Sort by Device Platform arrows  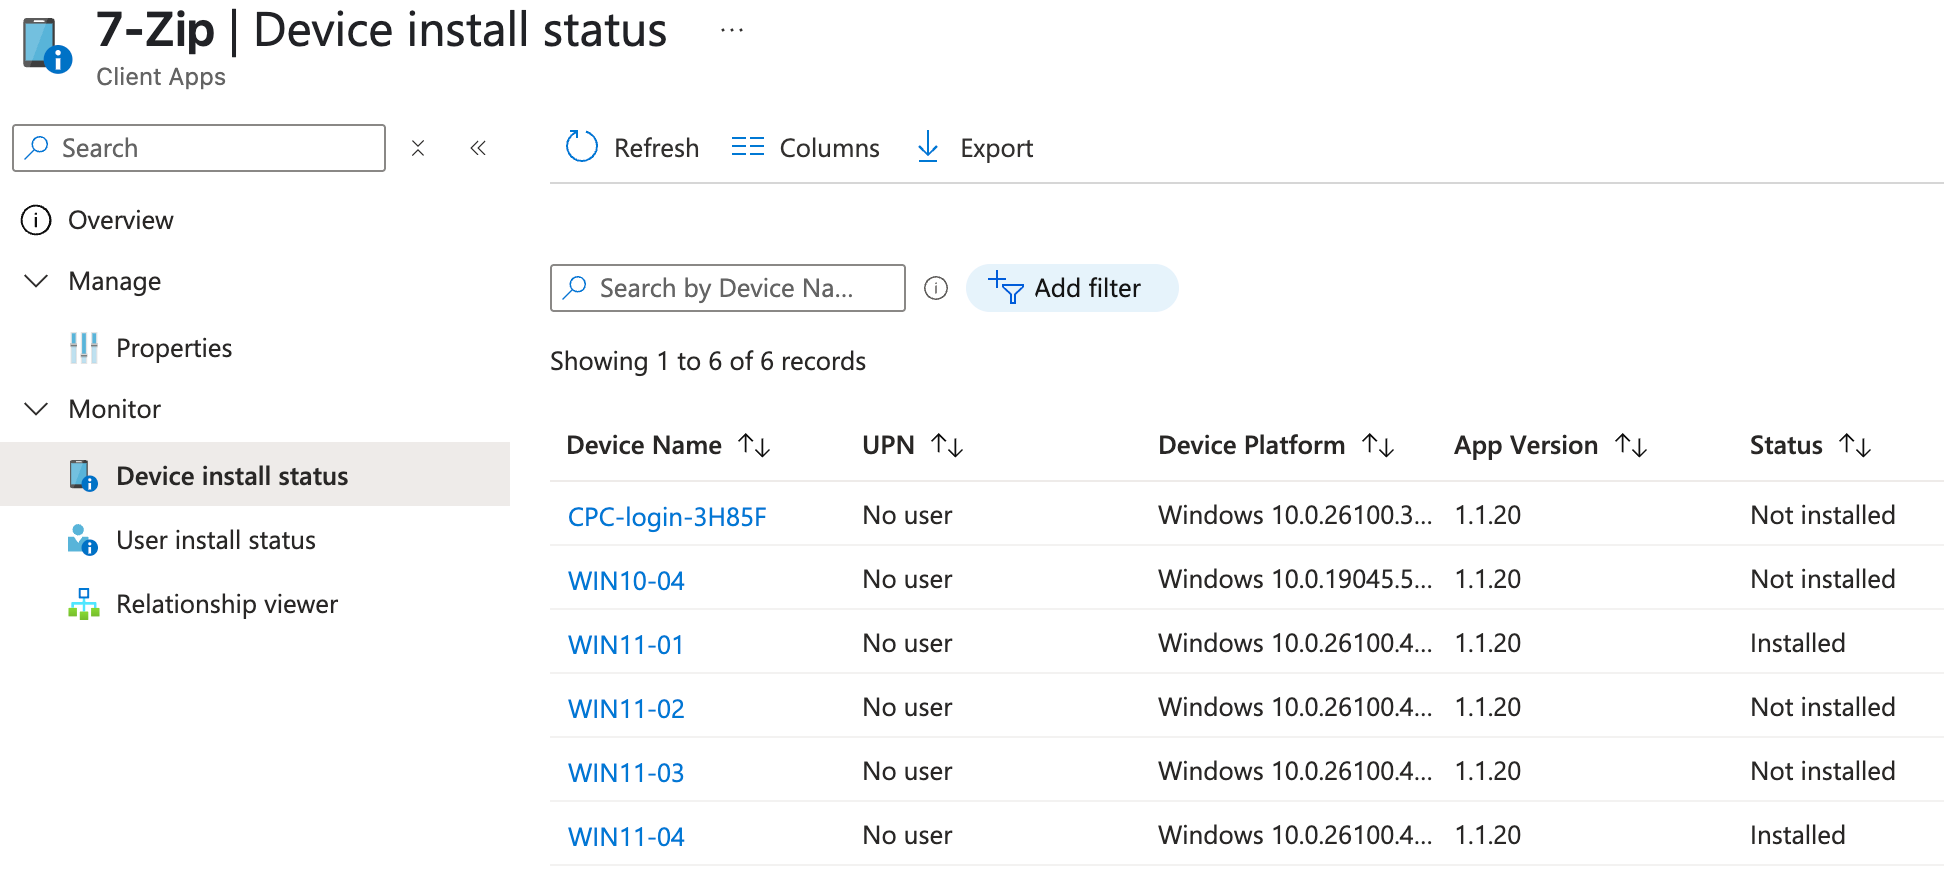tap(1378, 445)
